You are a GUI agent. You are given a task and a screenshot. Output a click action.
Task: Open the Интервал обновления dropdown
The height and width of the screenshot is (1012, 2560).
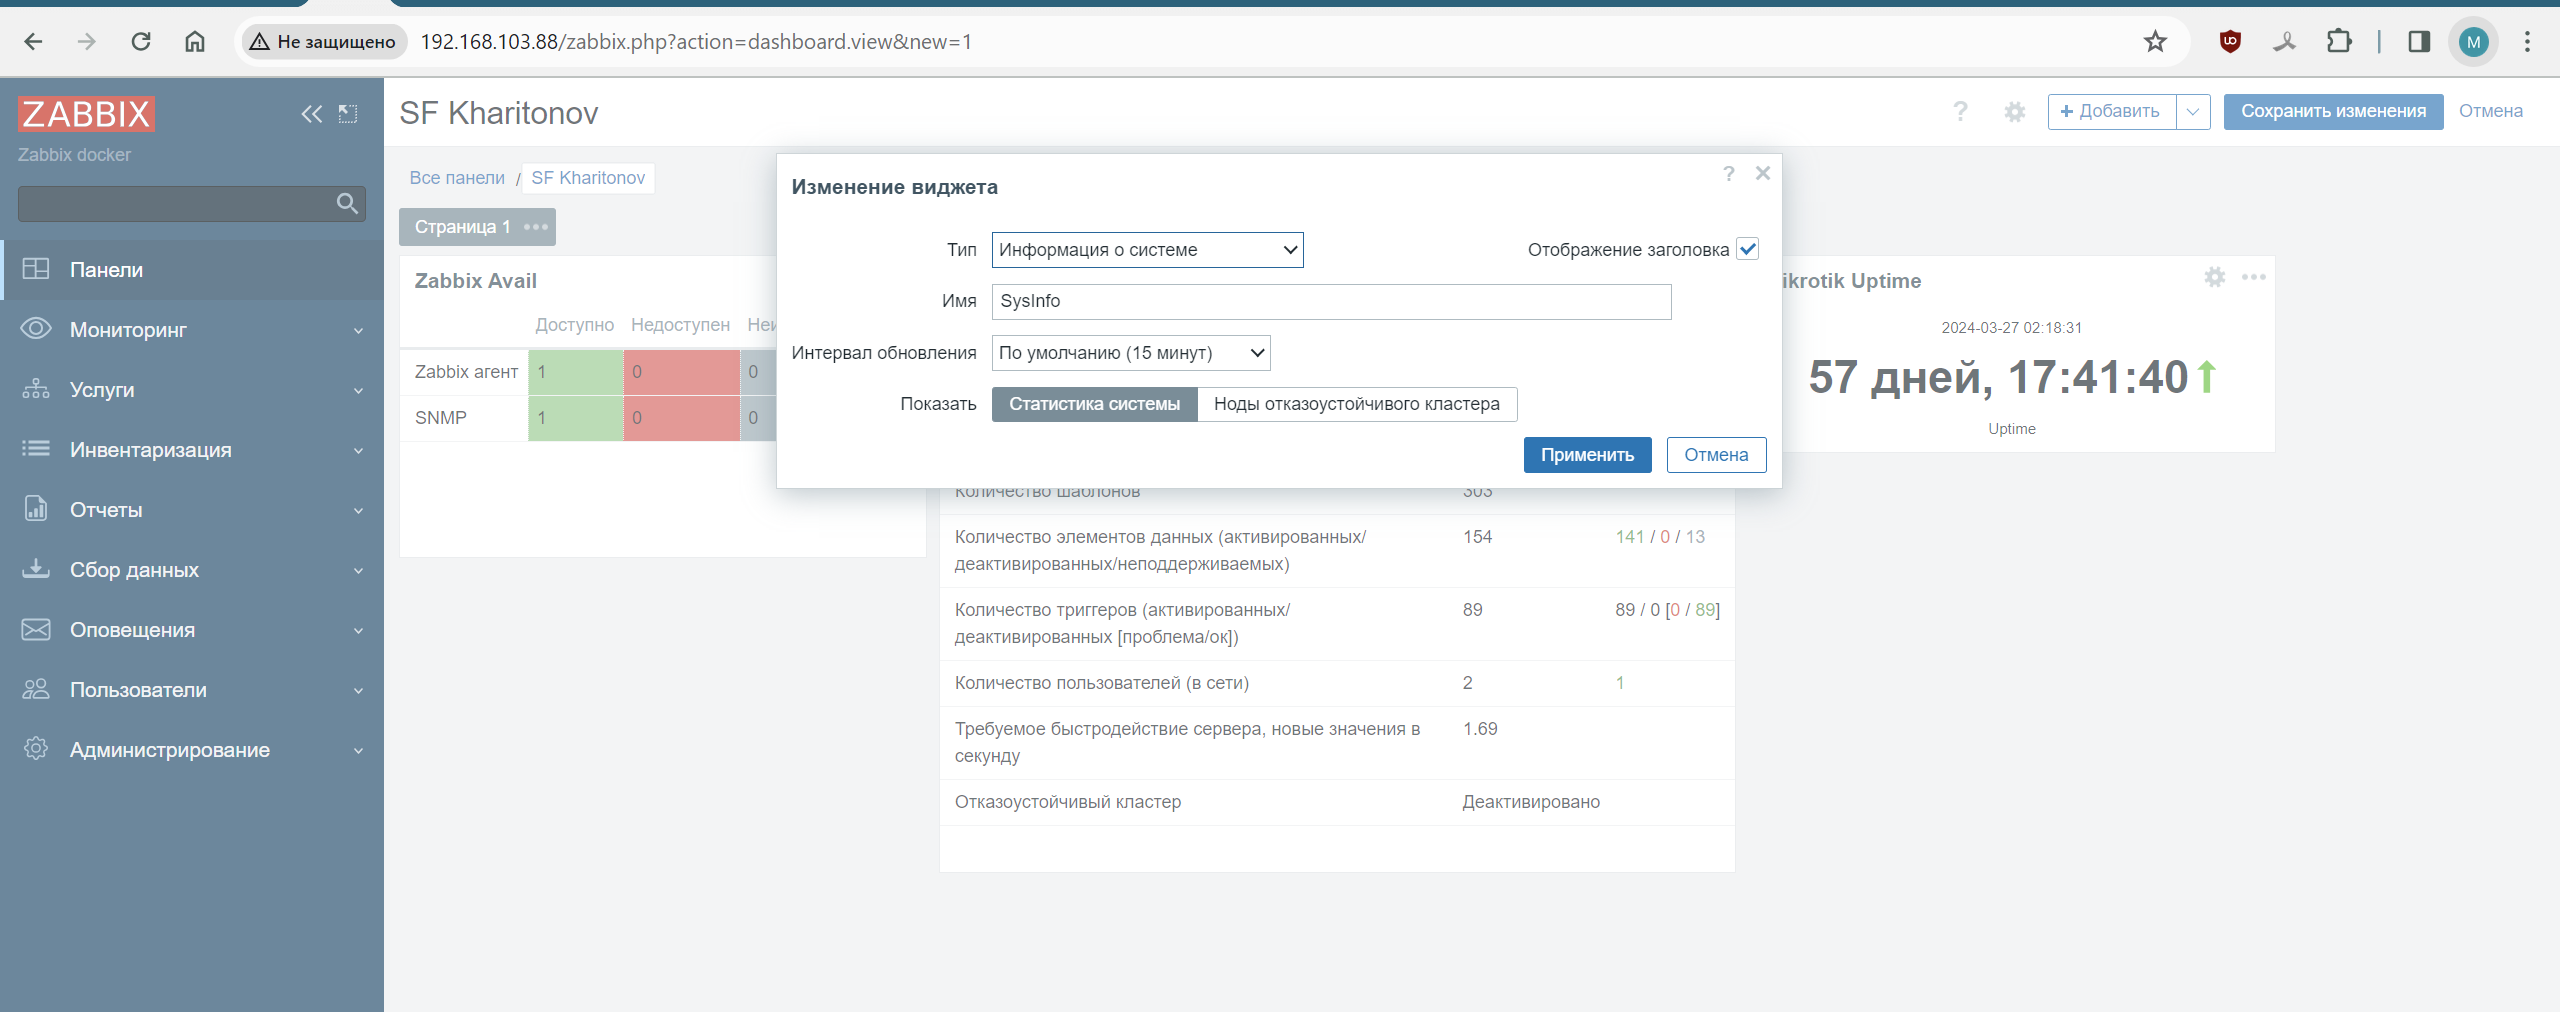point(1130,353)
